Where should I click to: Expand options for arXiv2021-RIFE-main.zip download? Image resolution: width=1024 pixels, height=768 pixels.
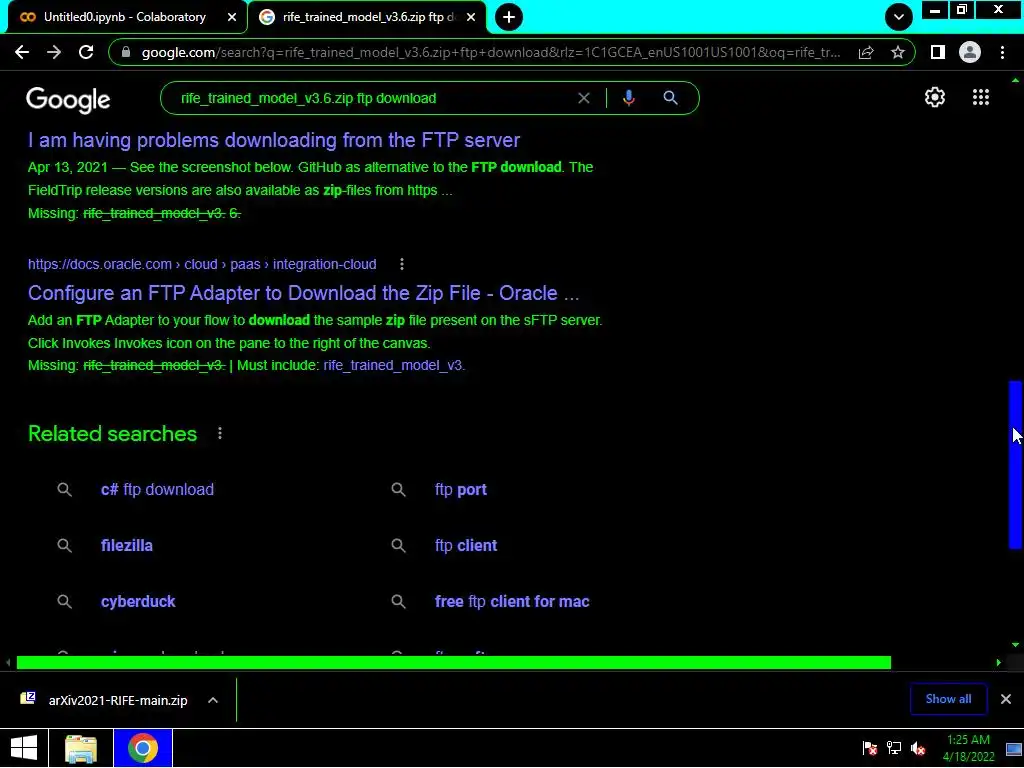tap(213, 700)
